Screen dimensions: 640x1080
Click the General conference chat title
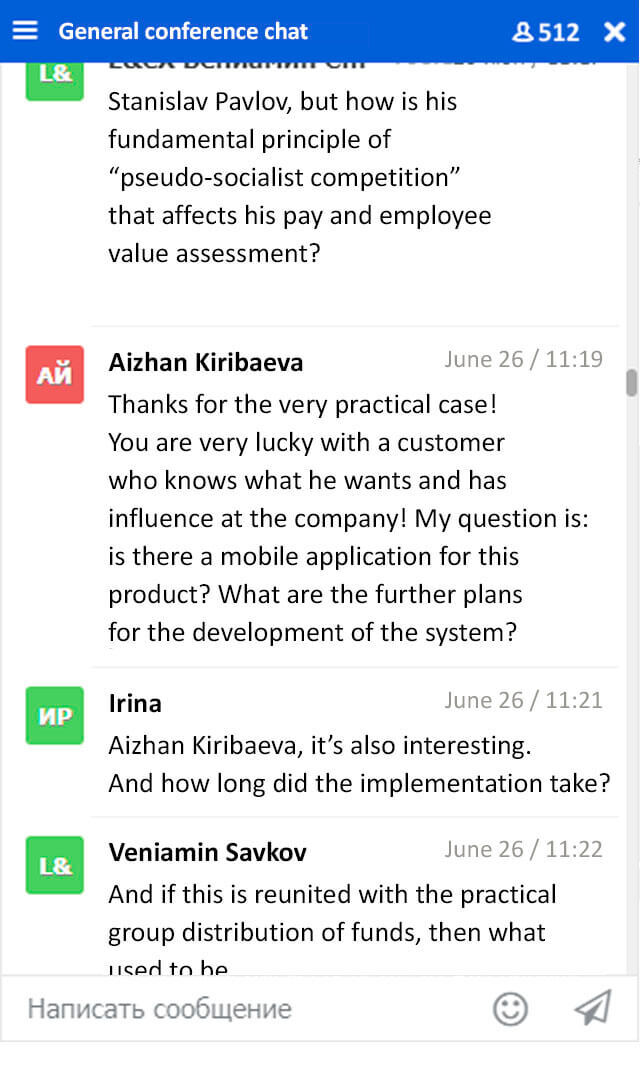[183, 31]
